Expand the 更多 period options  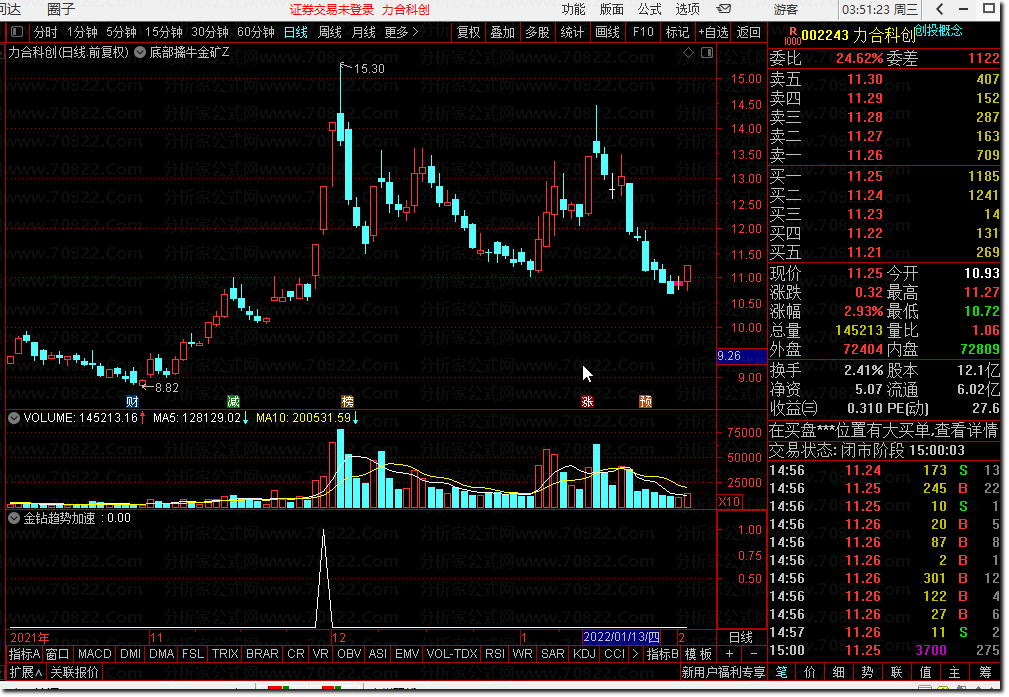[x=402, y=32]
